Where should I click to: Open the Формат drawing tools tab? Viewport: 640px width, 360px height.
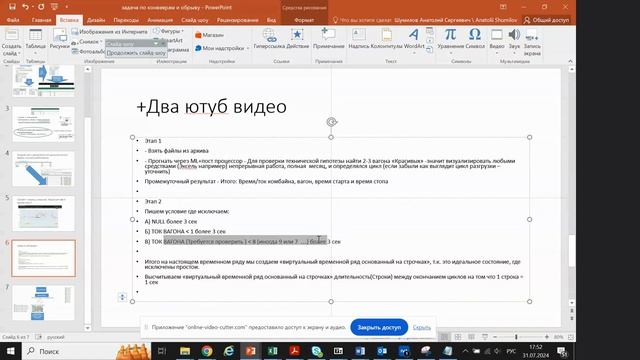tap(304, 20)
